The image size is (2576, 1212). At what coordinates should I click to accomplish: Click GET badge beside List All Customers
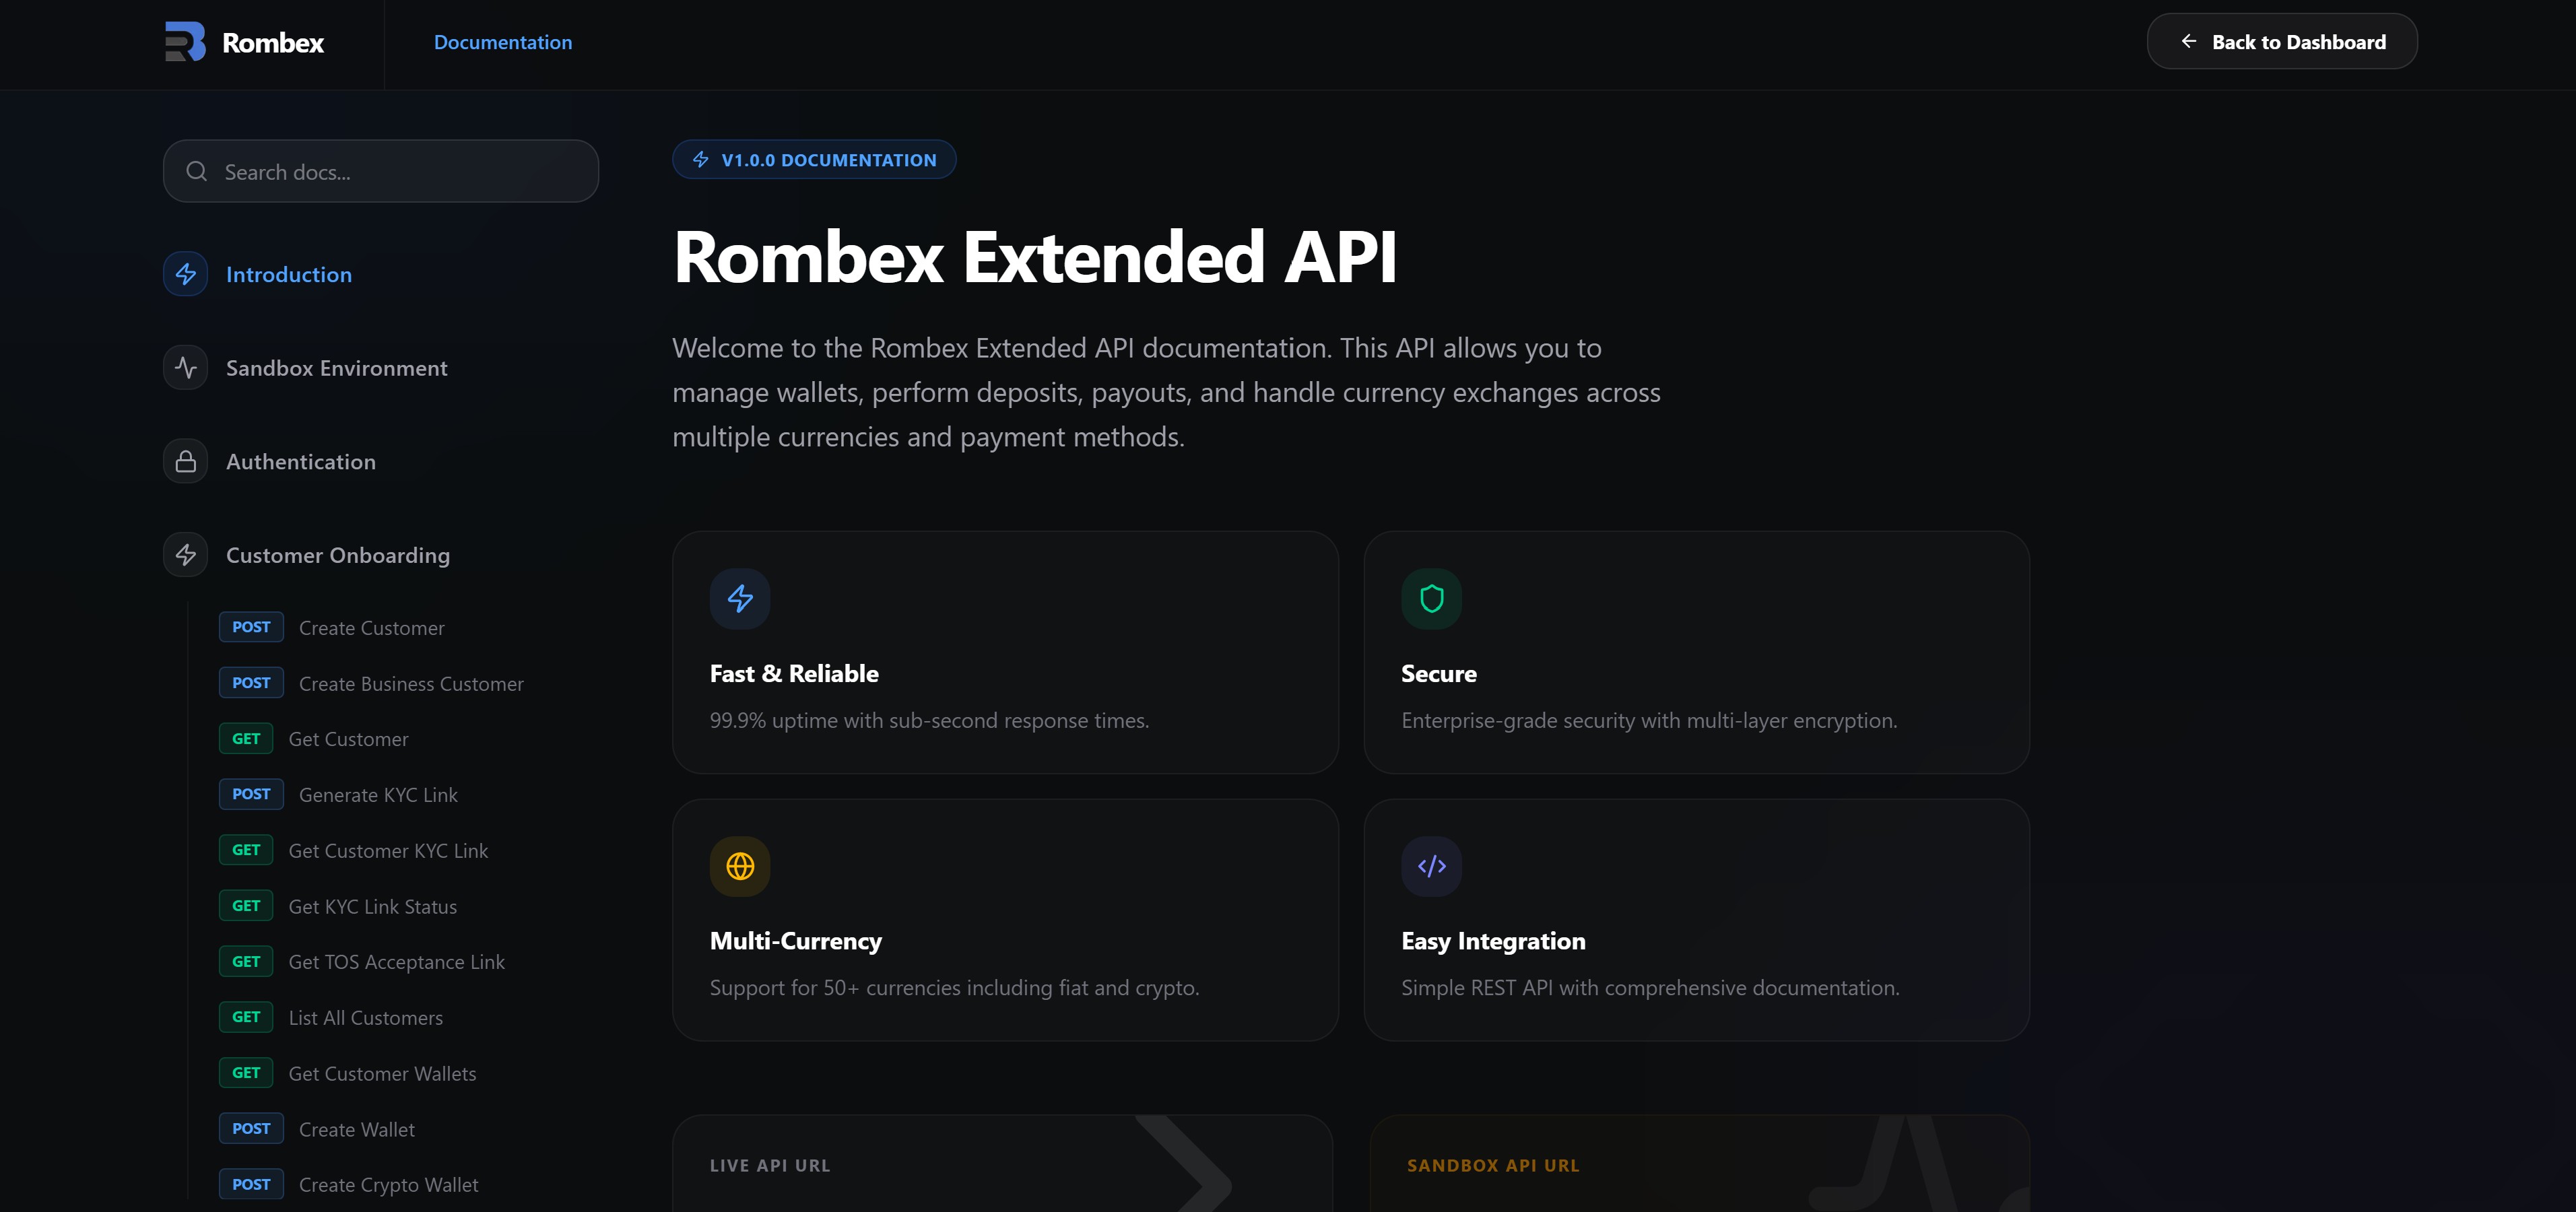(x=246, y=1017)
